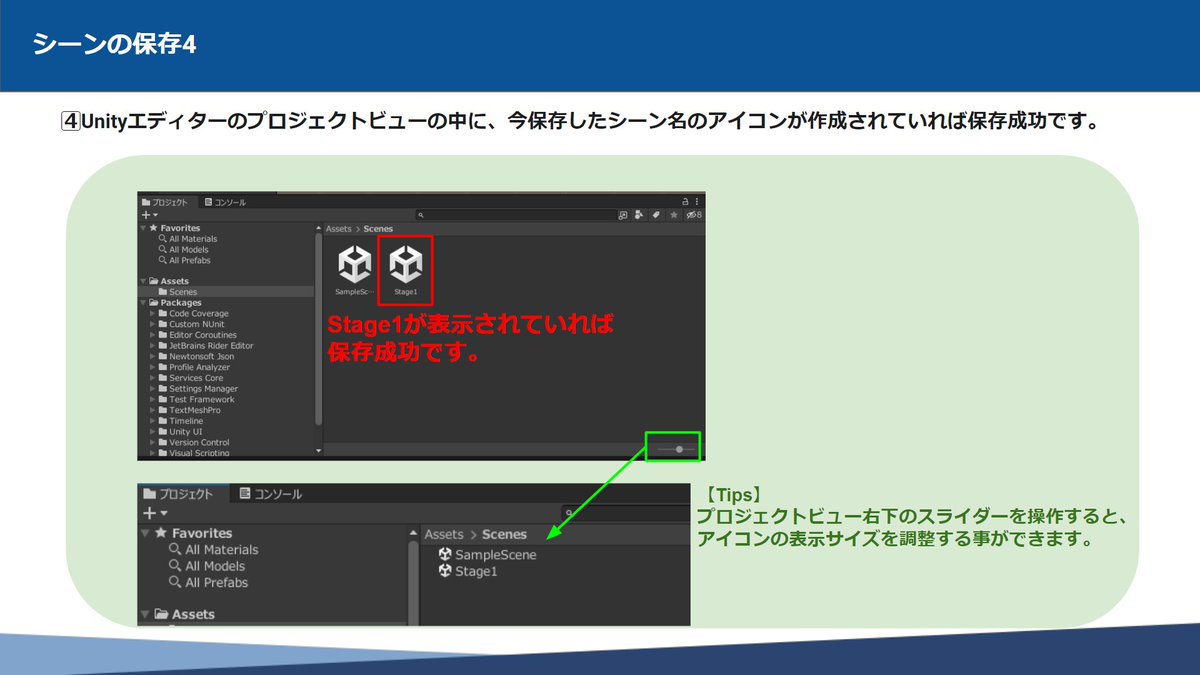The width and height of the screenshot is (1200, 675).
Task: Expand the Code Coverage package folder
Action: click(x=151, y=314)
